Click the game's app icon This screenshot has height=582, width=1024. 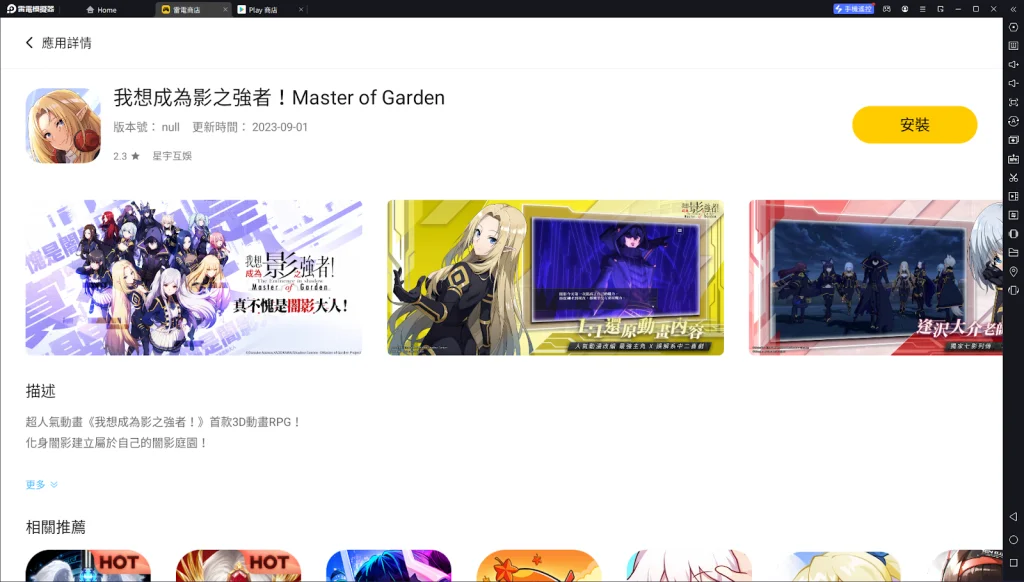click(63, 125)
